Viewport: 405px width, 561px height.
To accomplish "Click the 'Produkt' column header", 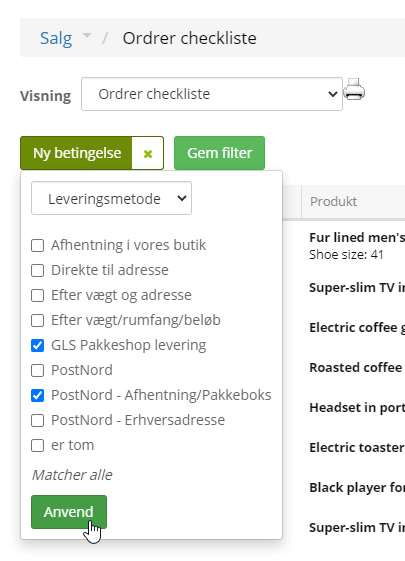I will click(x=333, y=201).
